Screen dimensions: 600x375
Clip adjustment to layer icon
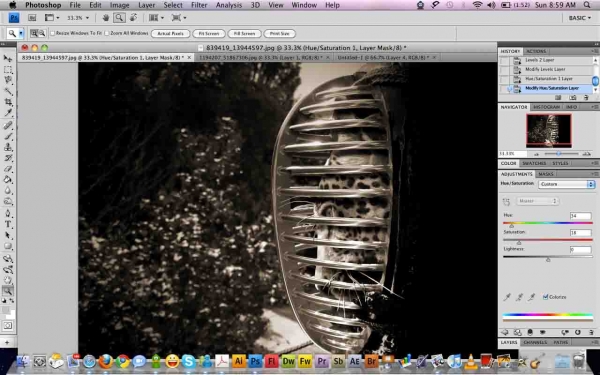click(x=530, y=333)
